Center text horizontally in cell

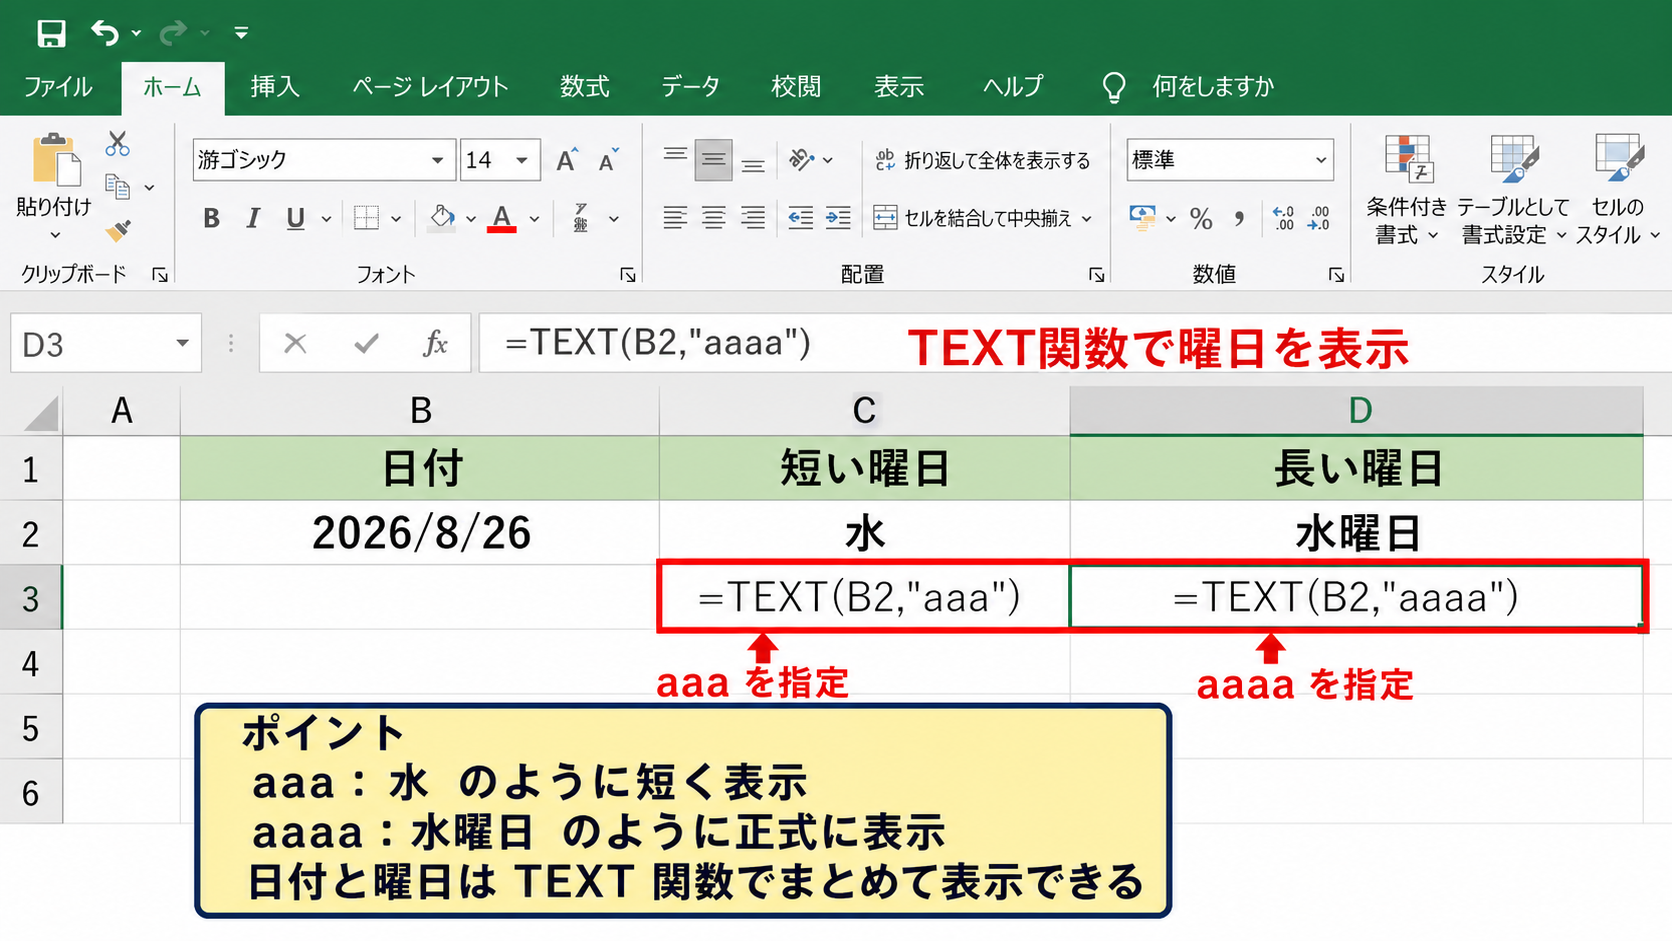(713, 218)
